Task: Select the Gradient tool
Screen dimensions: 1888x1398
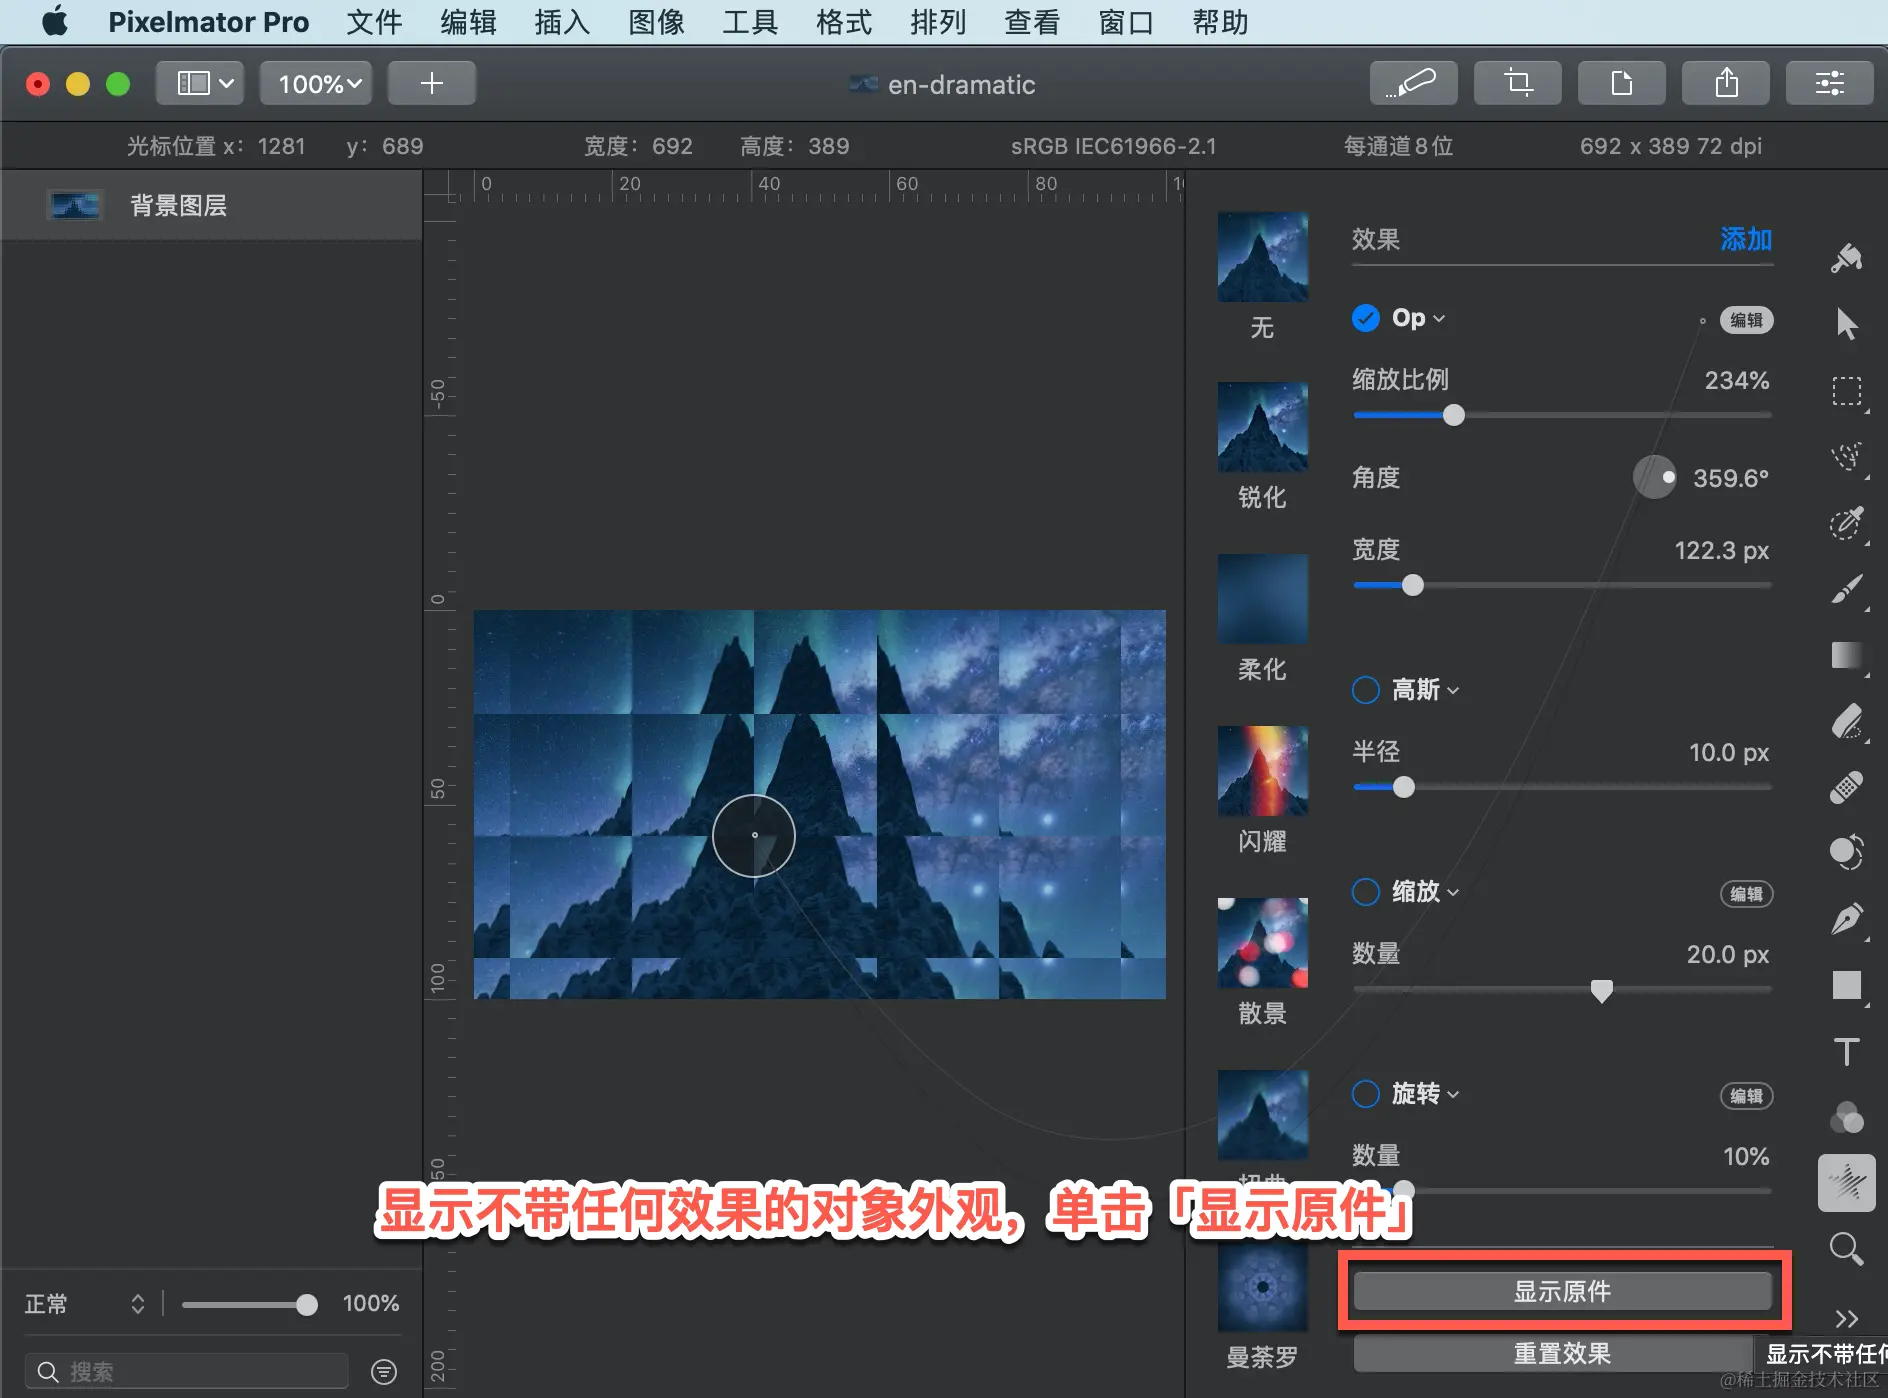Action: (x=1846, y=655)
